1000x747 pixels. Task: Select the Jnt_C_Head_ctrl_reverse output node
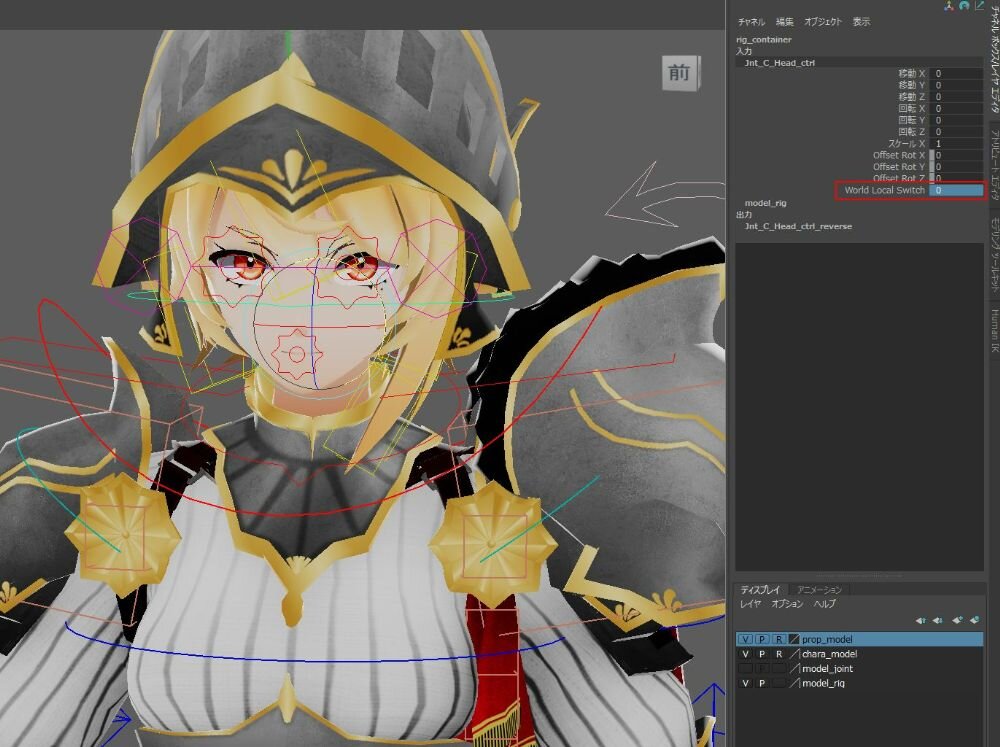798,226
